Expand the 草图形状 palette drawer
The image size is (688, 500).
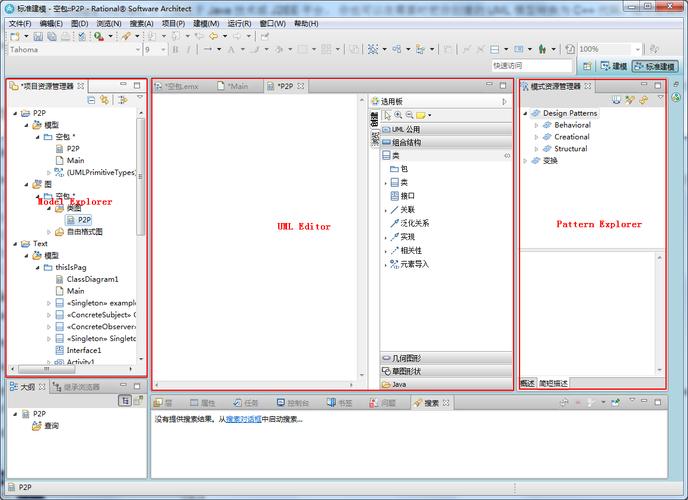(446, 371)
